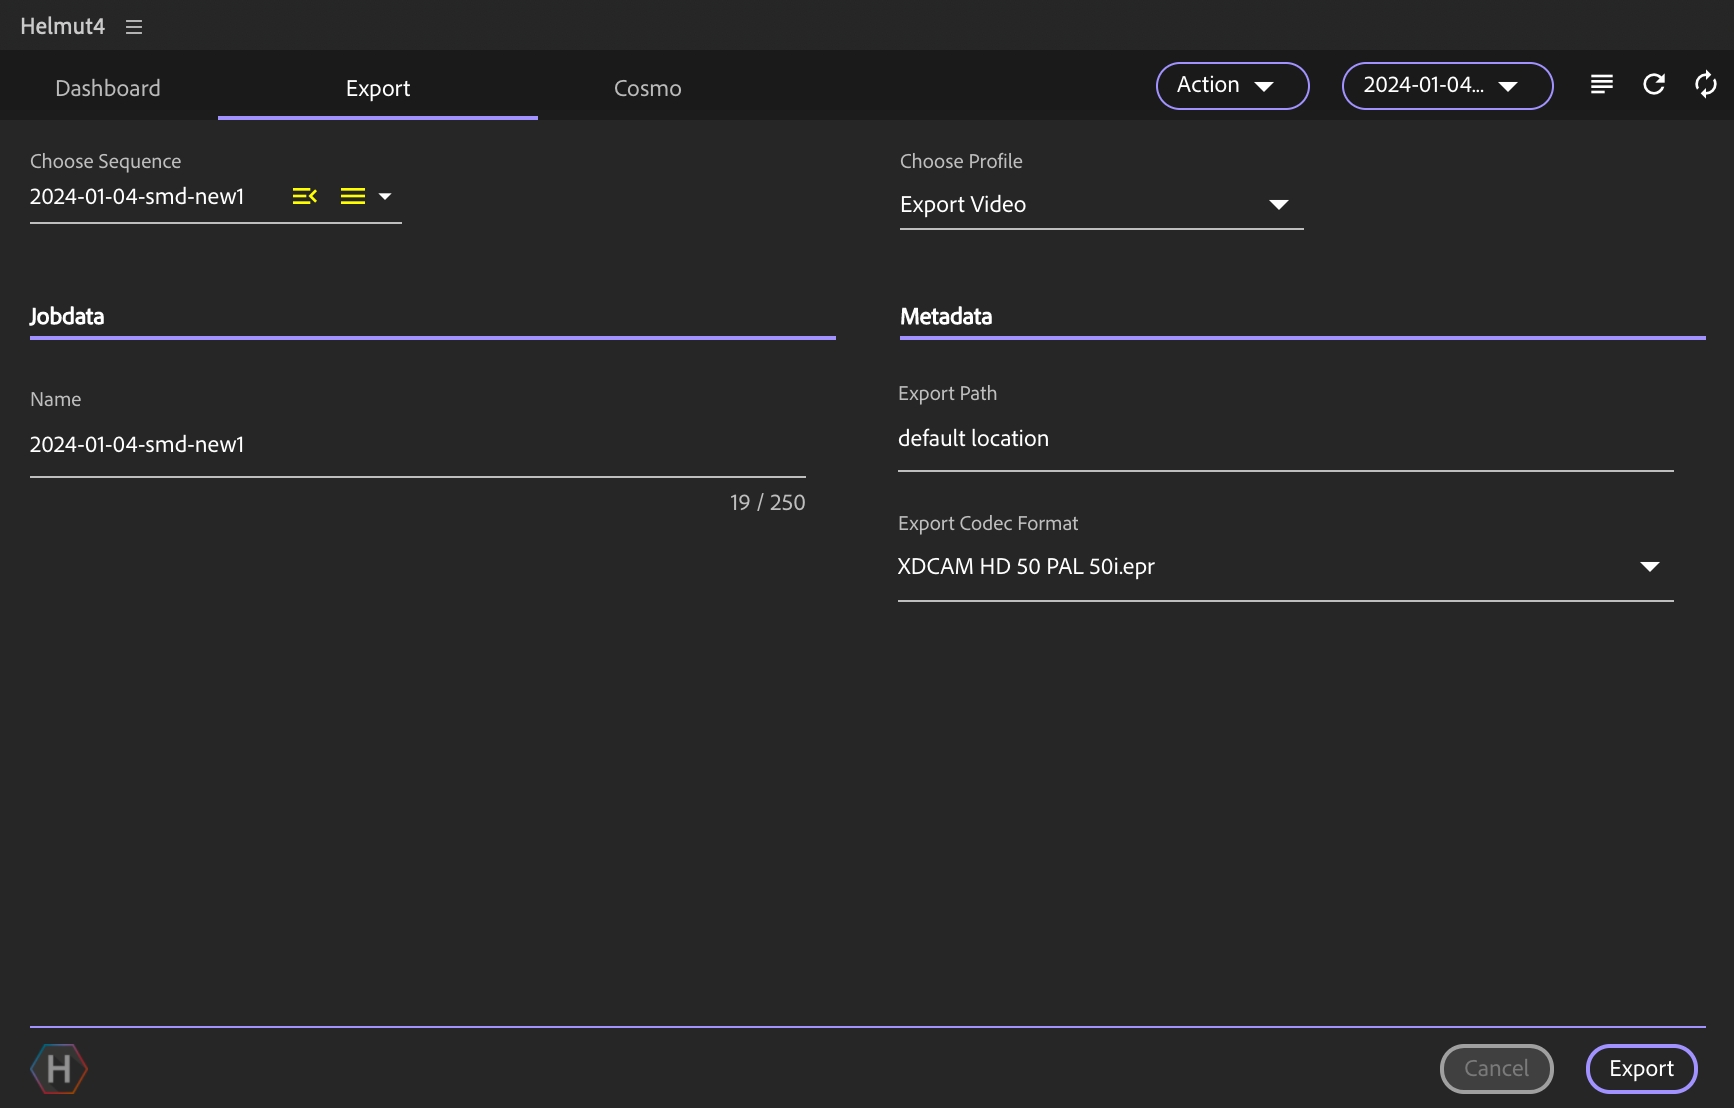The height and width of the screenshot is (1108, 1734).
Task: Click the two-arrow sync icon at top right
Action: click(1705, 85)
